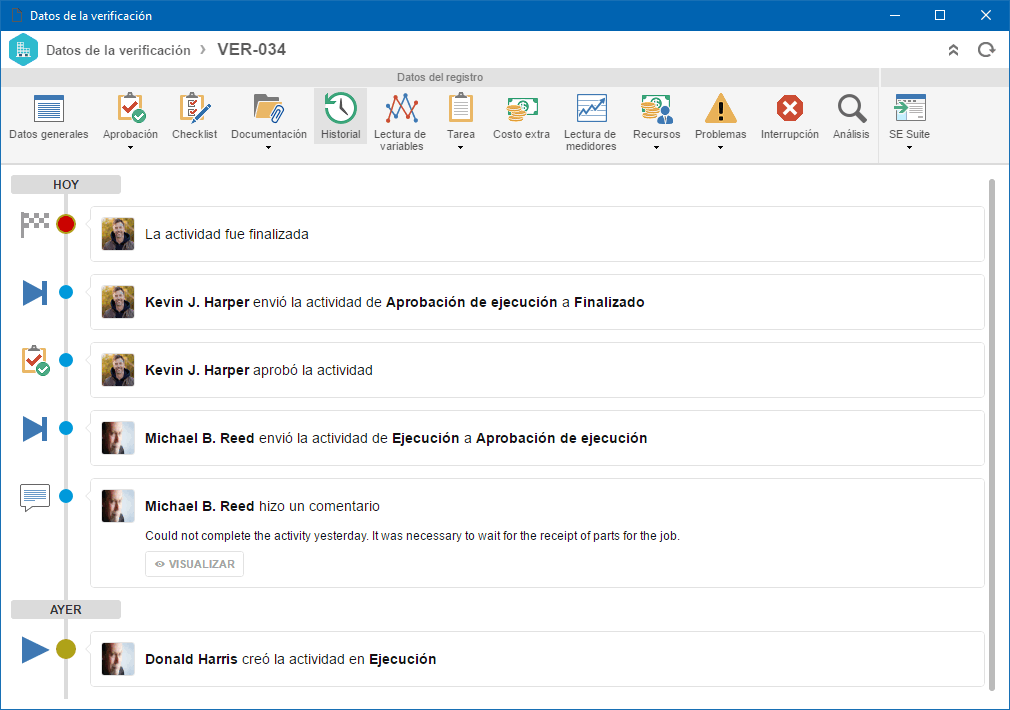Collapse the toolbar with double chevron
This screenshot has height=710, width=1010.
pyautogui.click(x=953, y=50)
